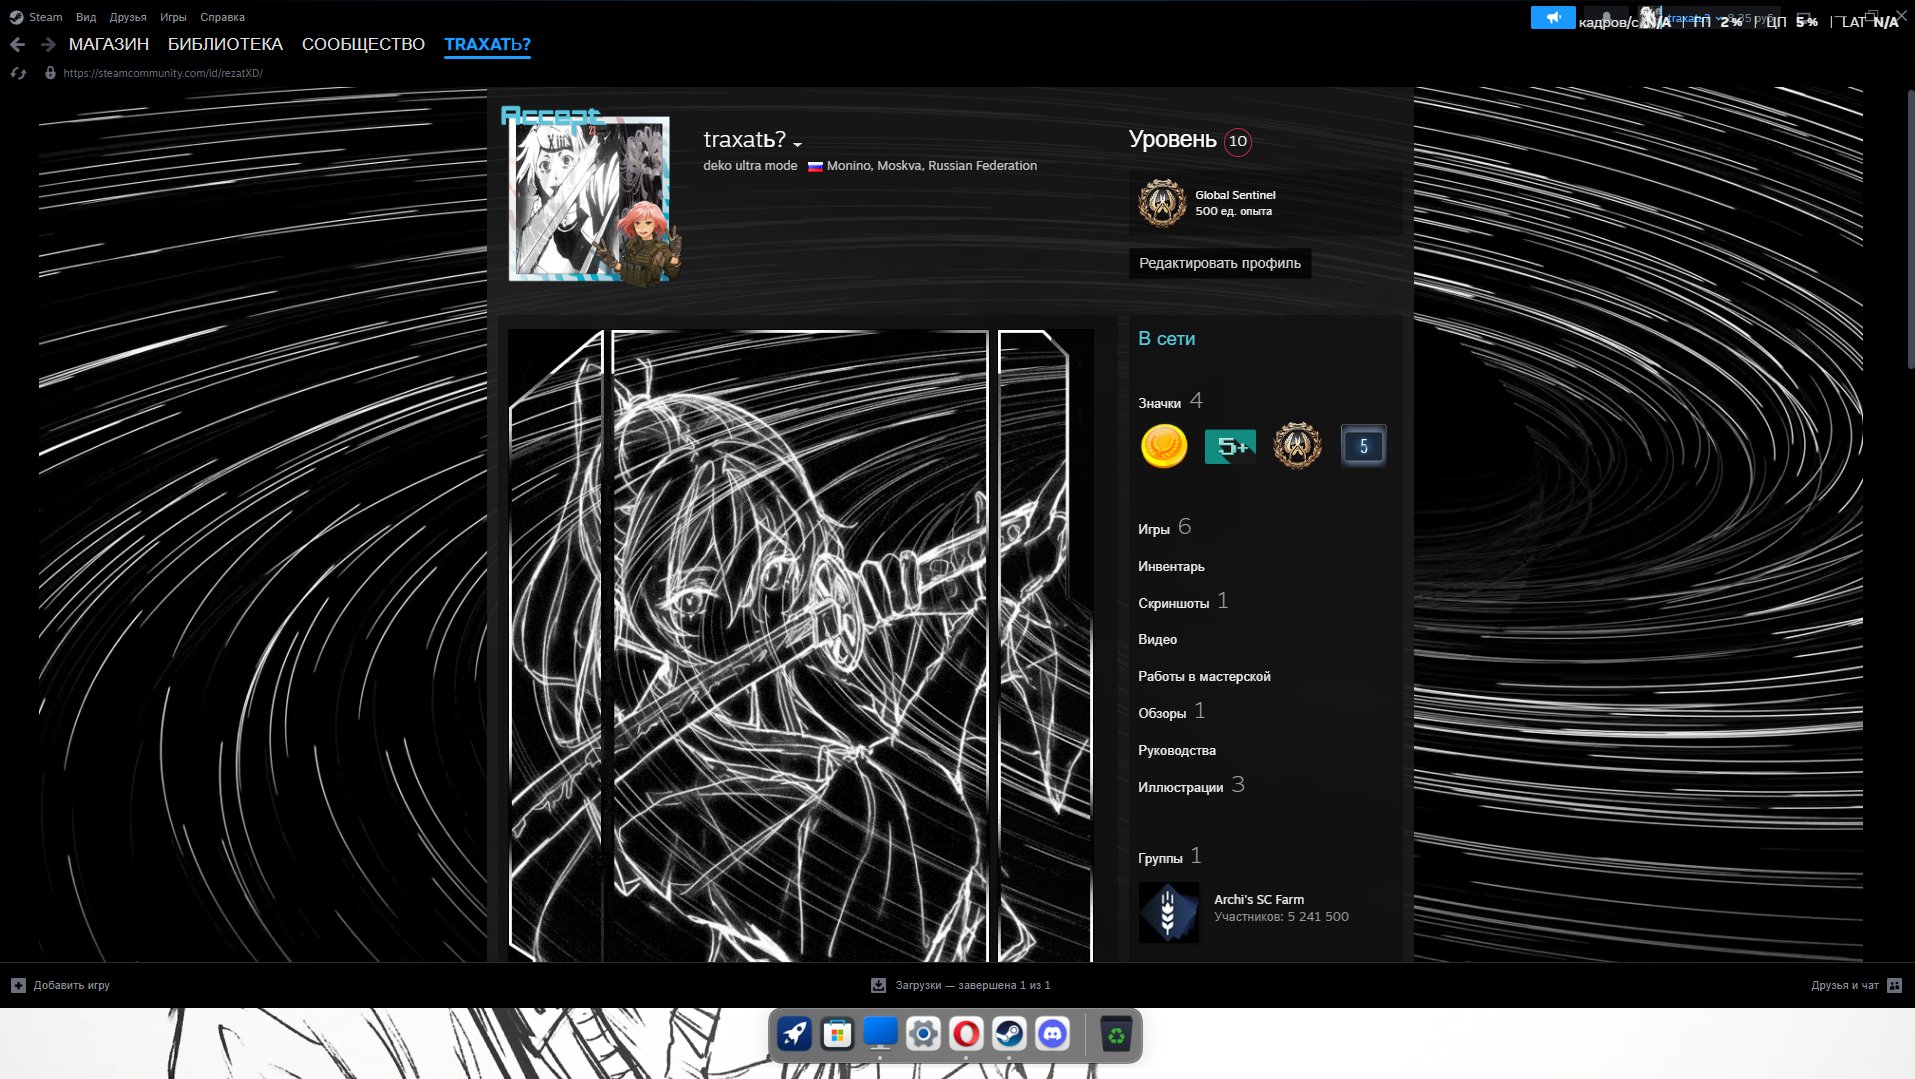The width and height of the screenshot is (1915, 1079).
Task: Click the level 10 circle badge
Action: tap(1238, 141)
